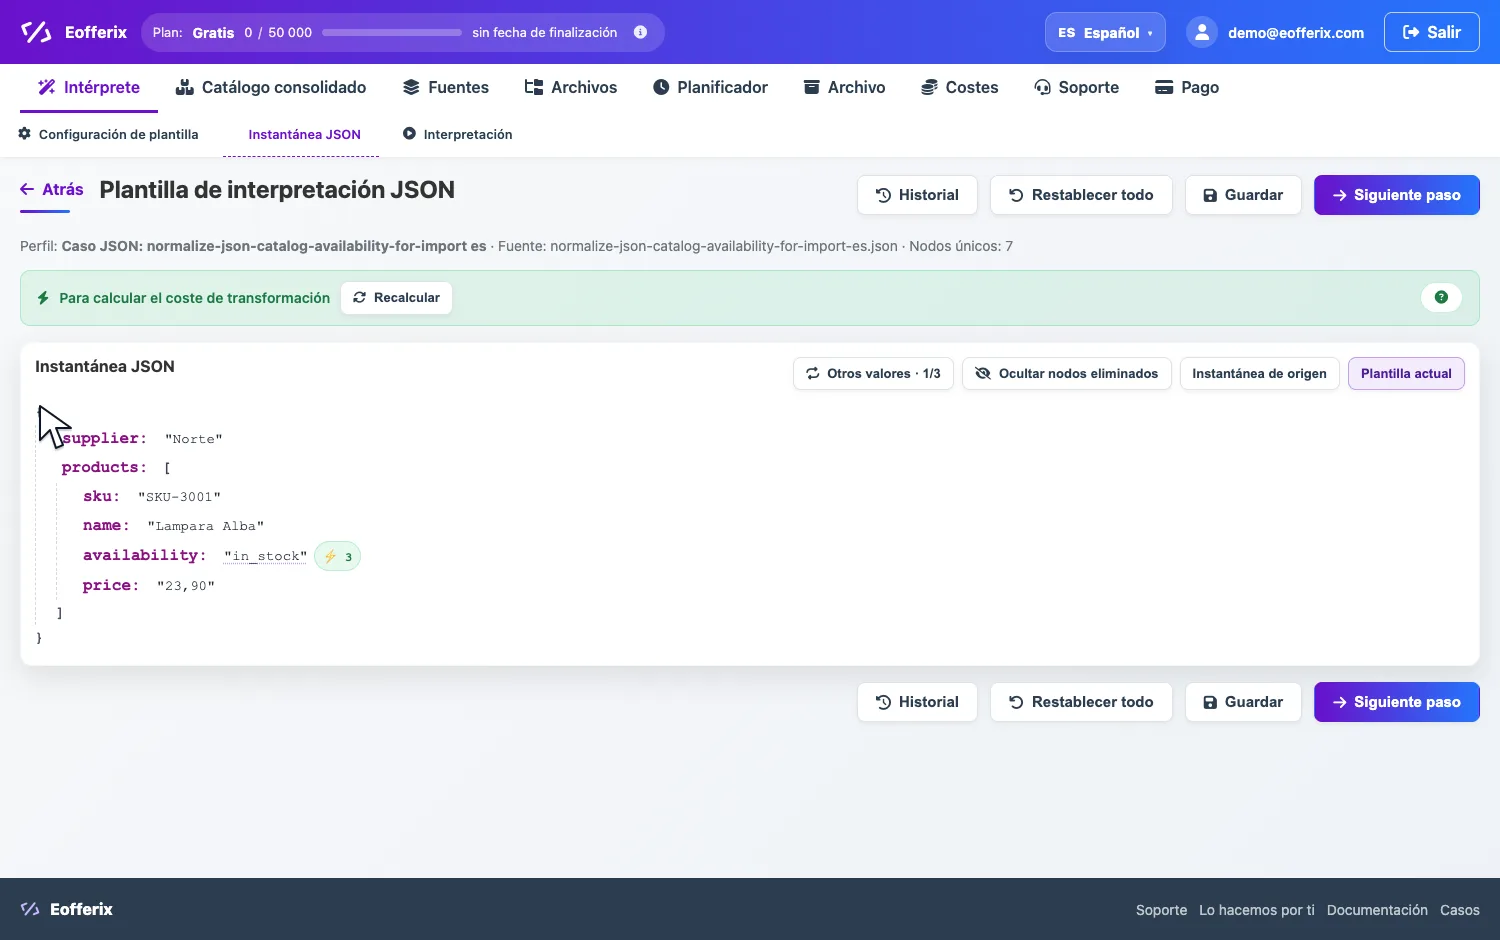The width and height of the screenshot is (1500, 940).
Task: Click the bottom Guardar button
Action: click(x=1243, y=702)
